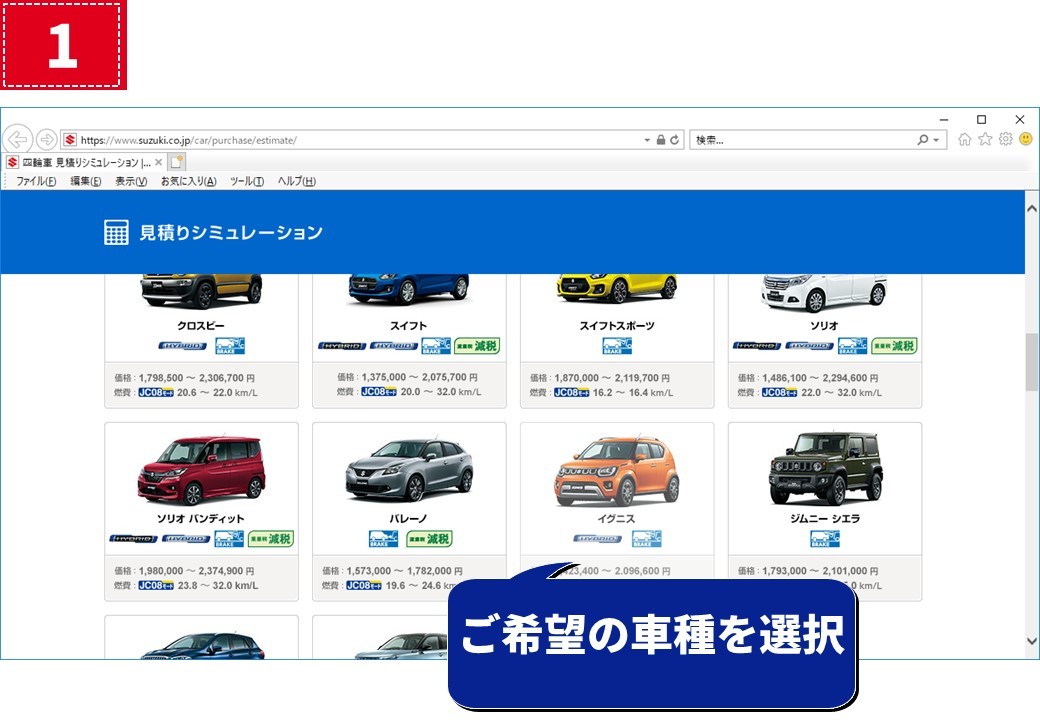
Task: Click the price 1,870,000 ～ 2,119,700 円
Action: click(x=612, y=378)
